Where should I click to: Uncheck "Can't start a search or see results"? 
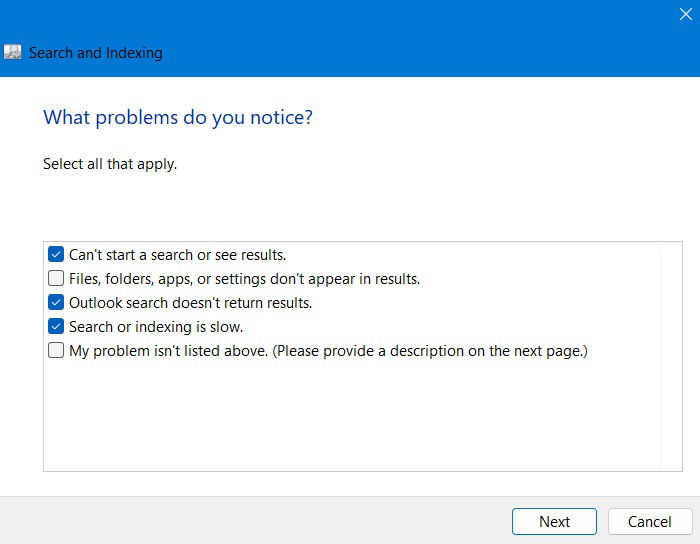(x=56, y=254)
